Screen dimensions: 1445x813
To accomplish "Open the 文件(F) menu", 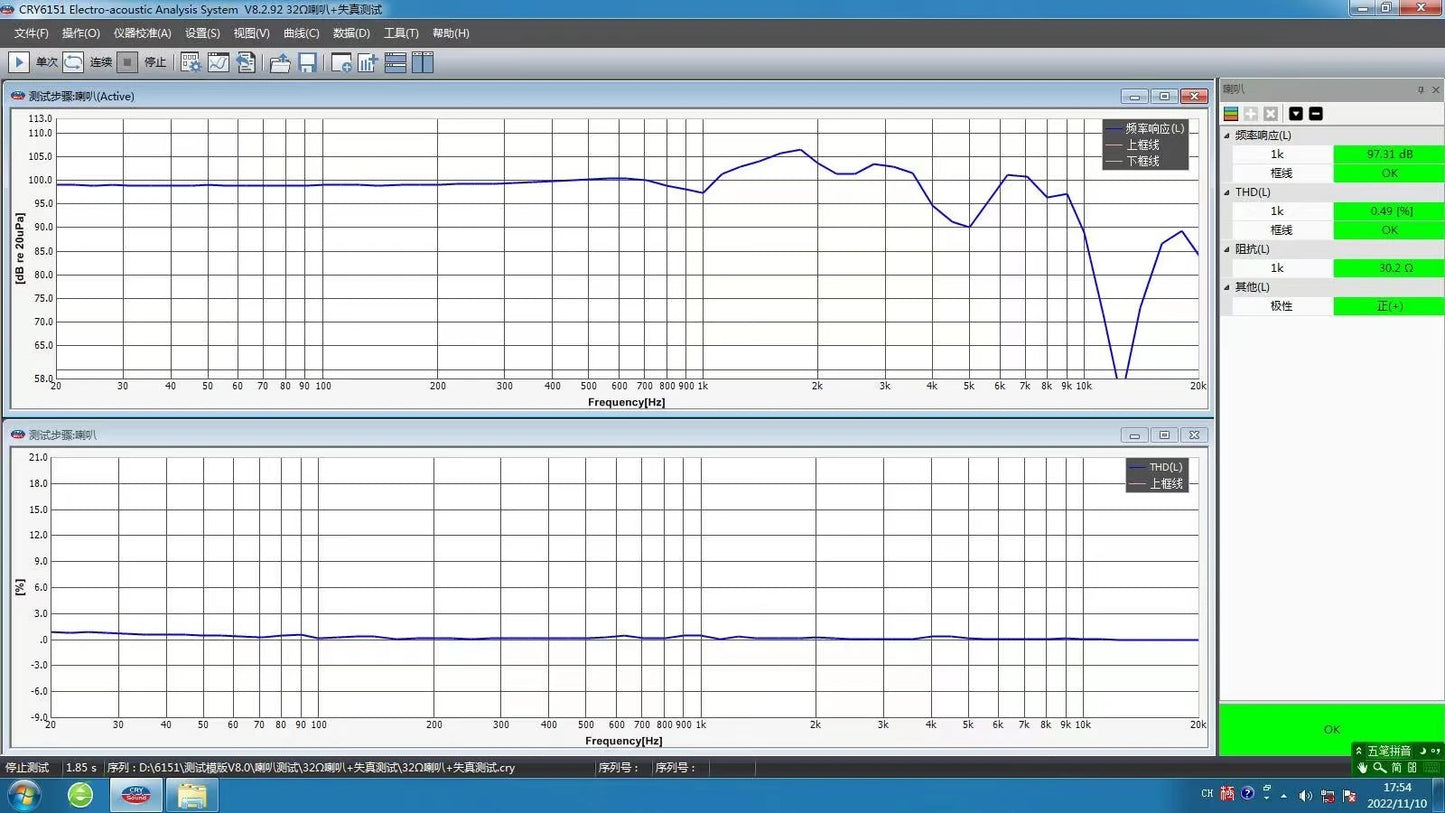I will click(31, 33).
